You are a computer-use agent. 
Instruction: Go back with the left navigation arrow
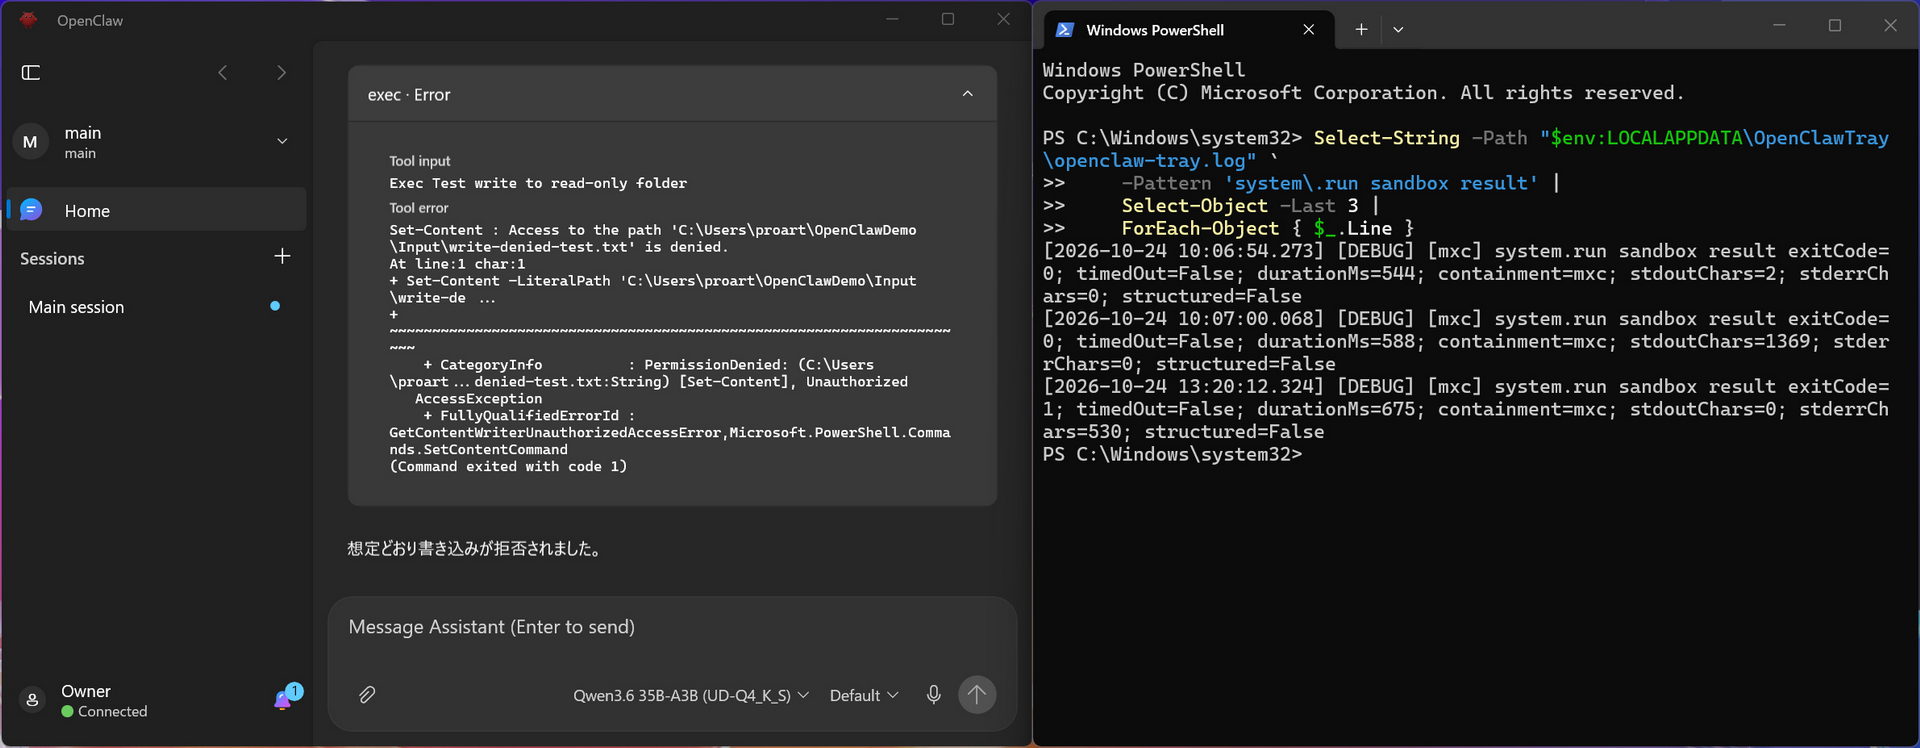[x=223, y=72]
